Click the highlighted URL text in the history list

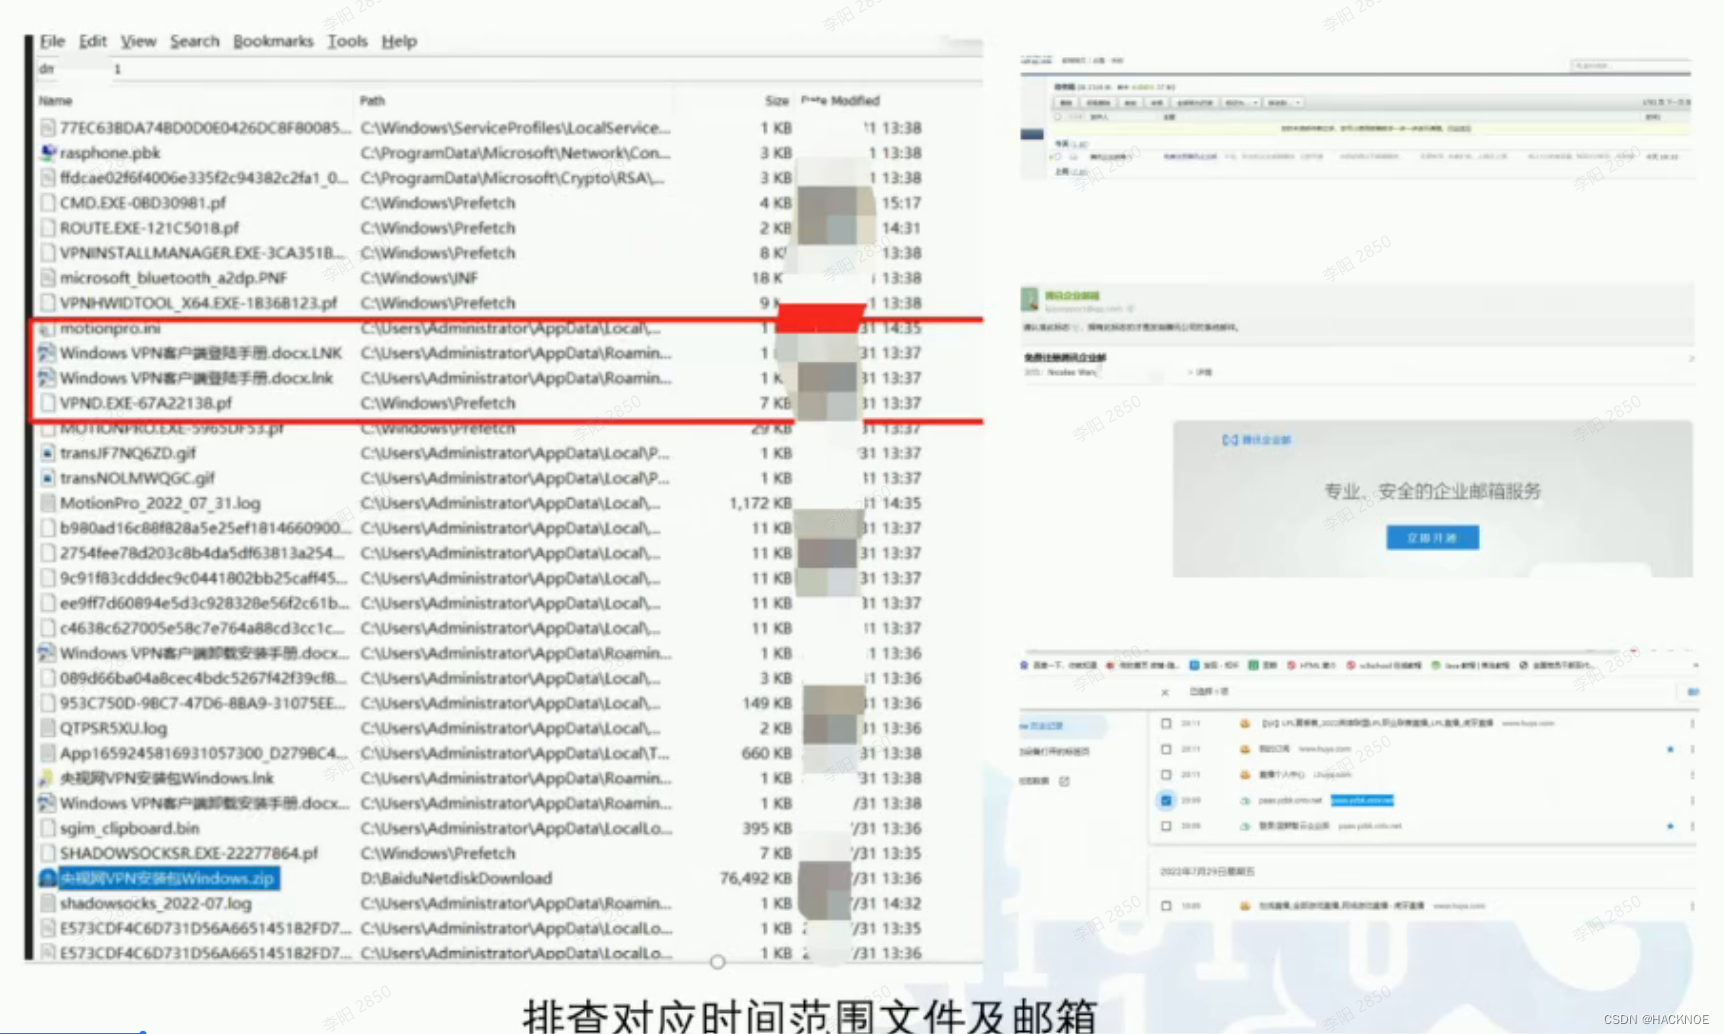(x=1362, y=800)
